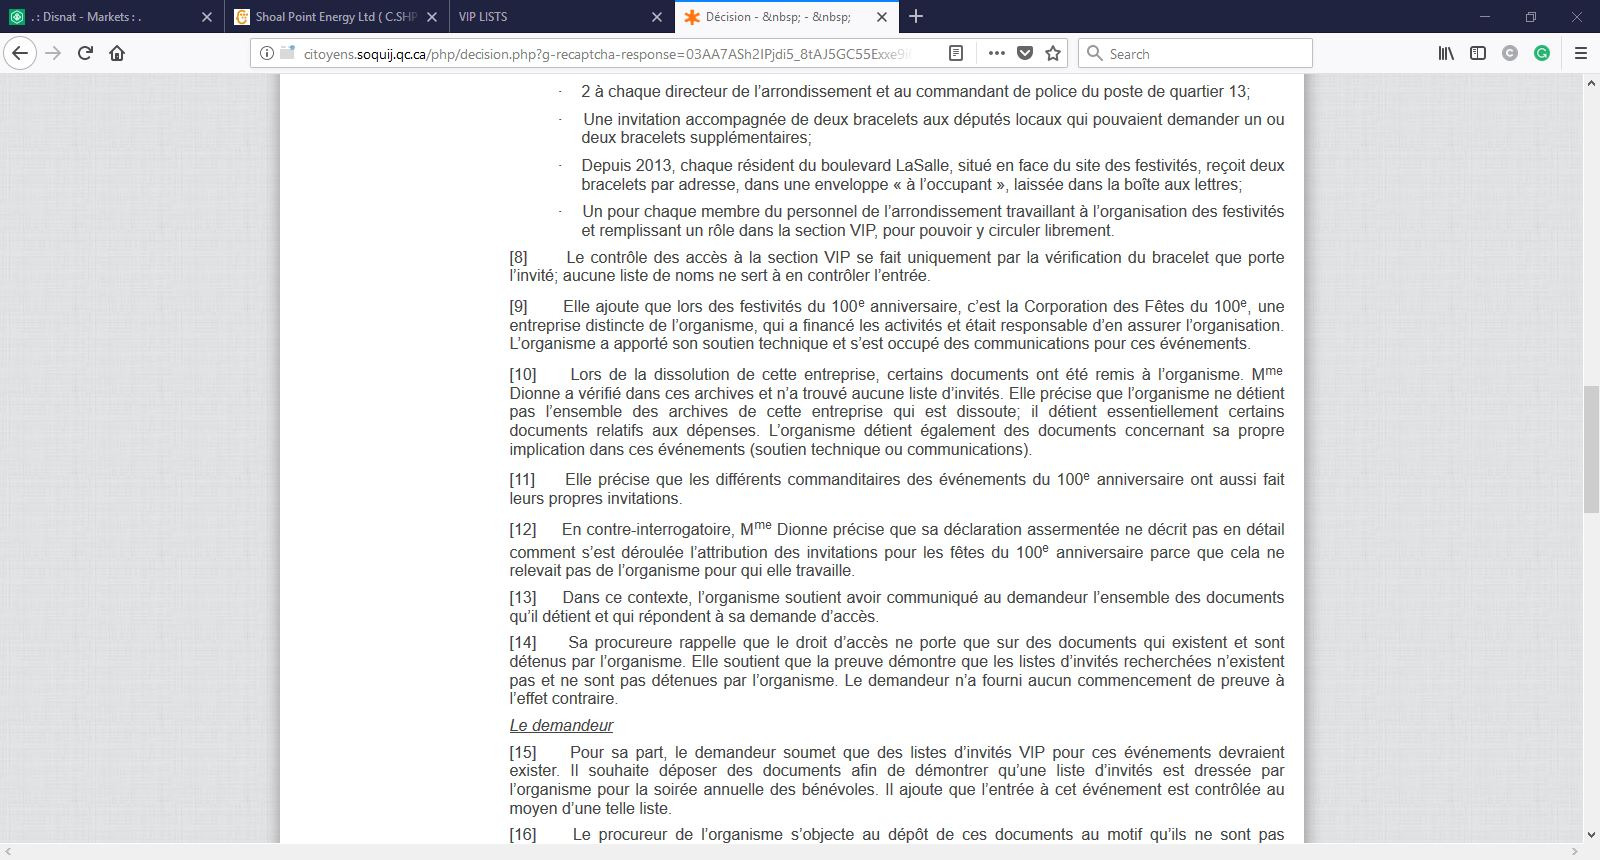Click paragraph number [8]
This screenshot has width=1600, height=860.
pyautogui.click(x=518, y=257)
